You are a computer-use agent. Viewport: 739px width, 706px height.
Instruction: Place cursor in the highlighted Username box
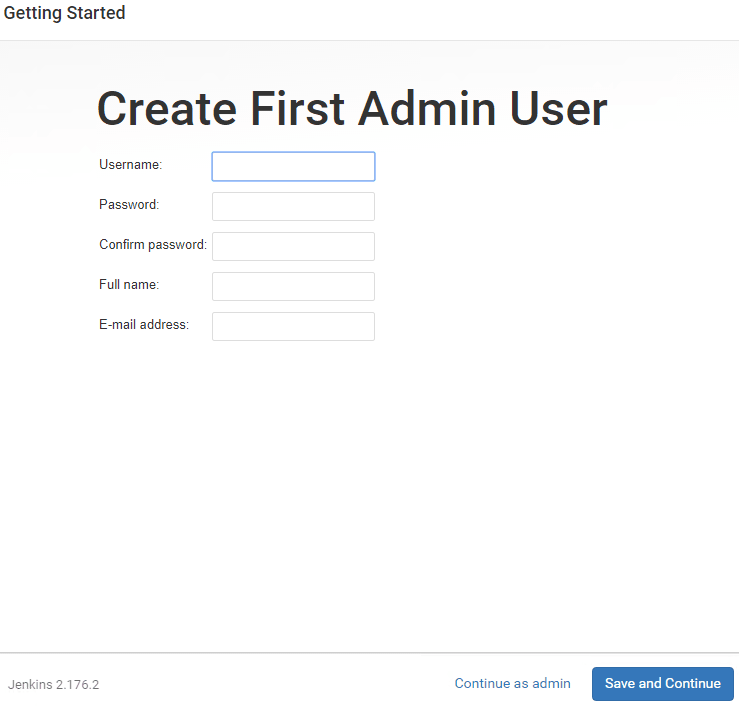pyautogui.click(x=293, y=166)
